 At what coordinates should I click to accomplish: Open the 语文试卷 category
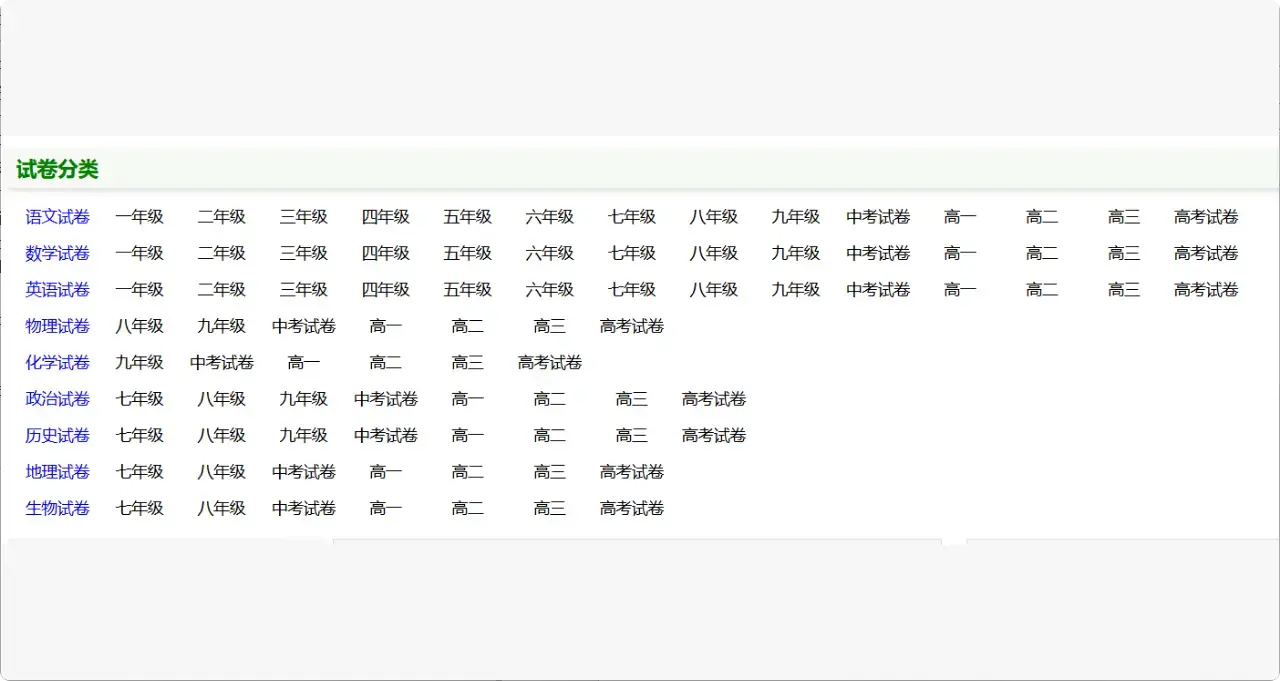(57, 216)
